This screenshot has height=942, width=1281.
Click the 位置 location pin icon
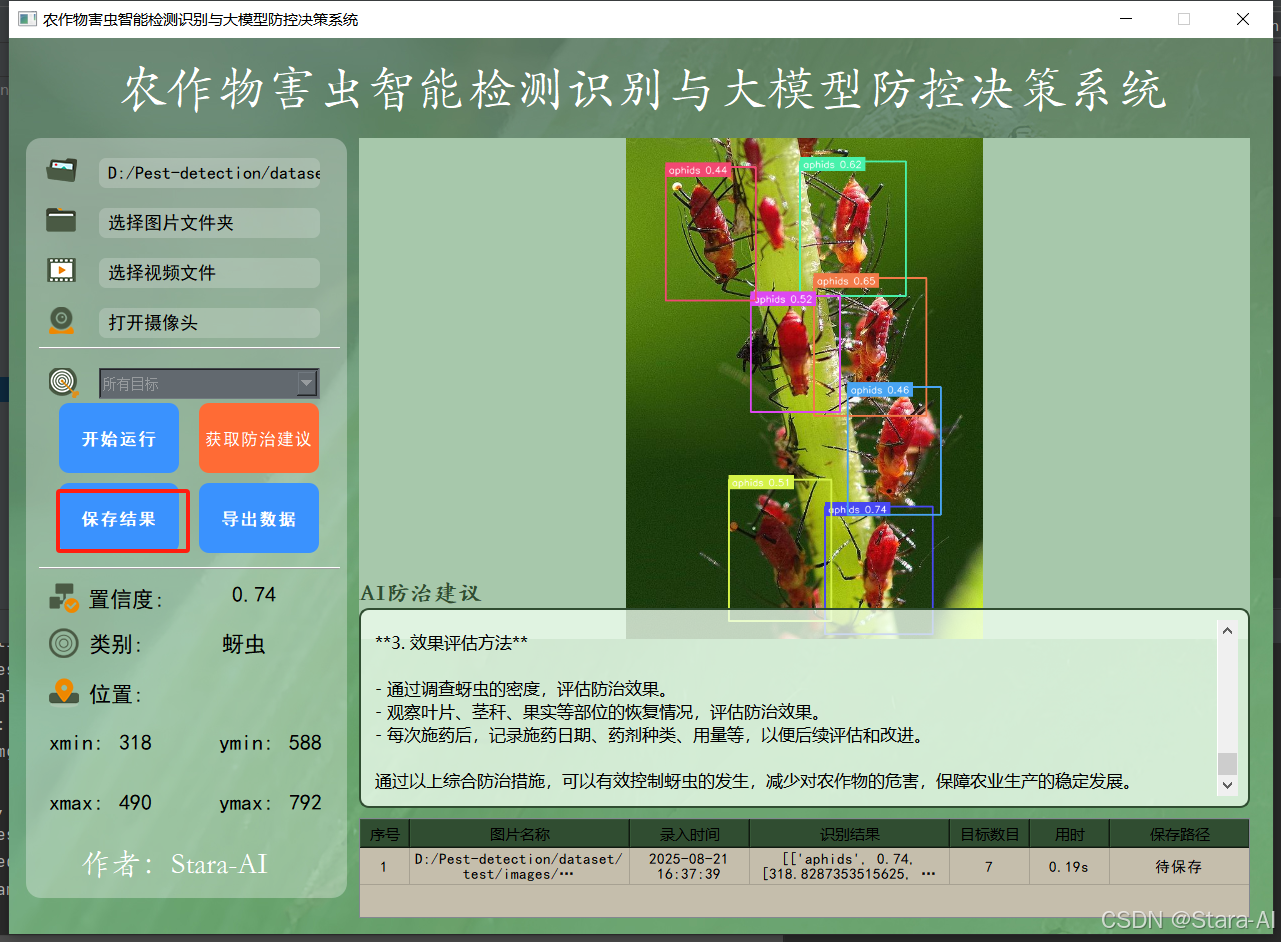pos(64,692)
